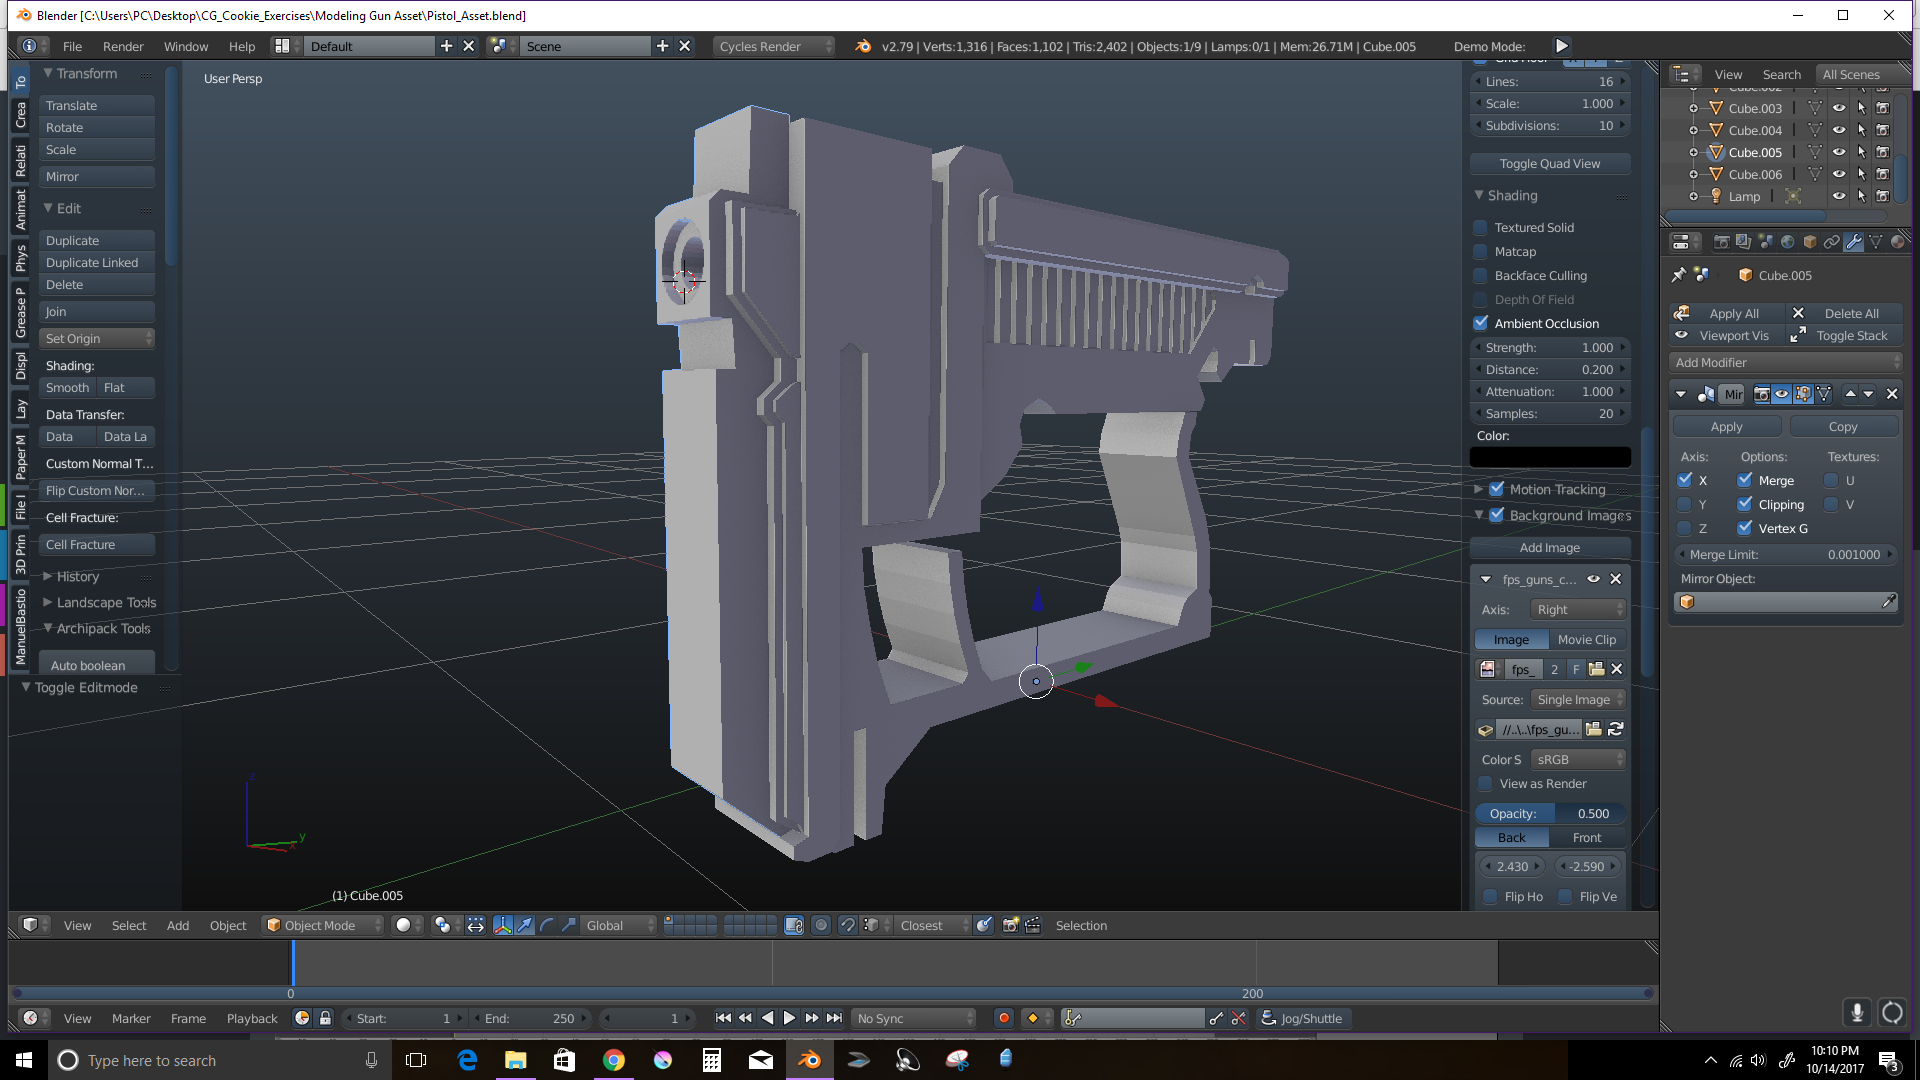Hide Cube.004 using its eye icon

coord(1838,130)
